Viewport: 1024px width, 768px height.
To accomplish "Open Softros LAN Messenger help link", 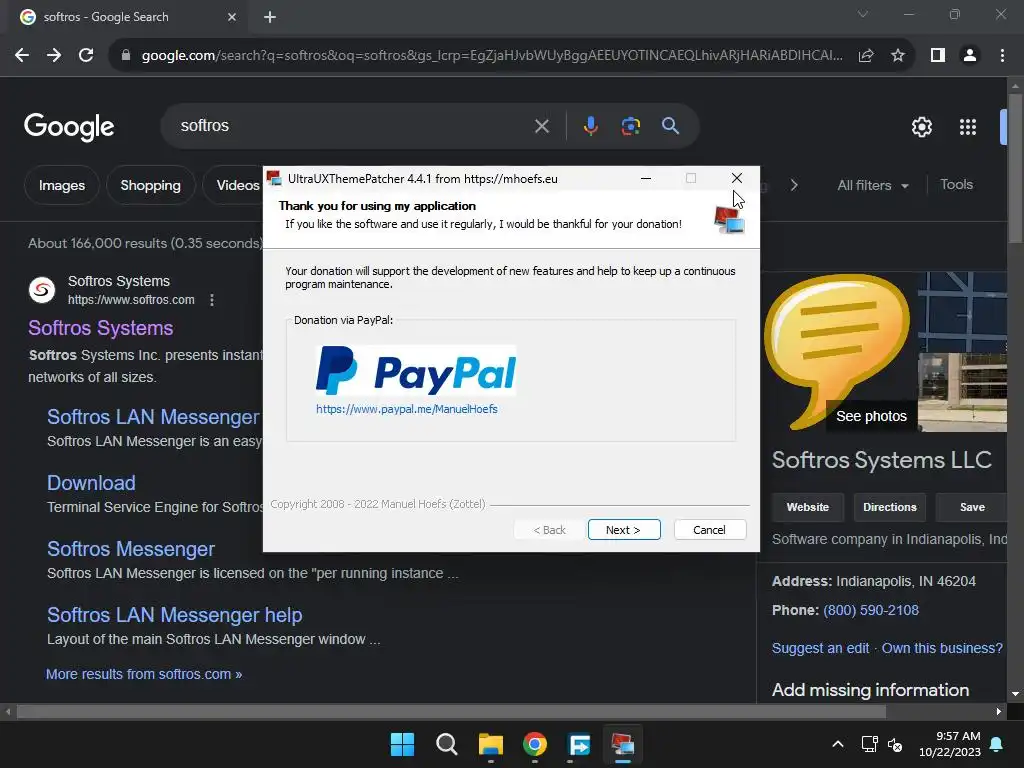I will (x=174, y=615).
